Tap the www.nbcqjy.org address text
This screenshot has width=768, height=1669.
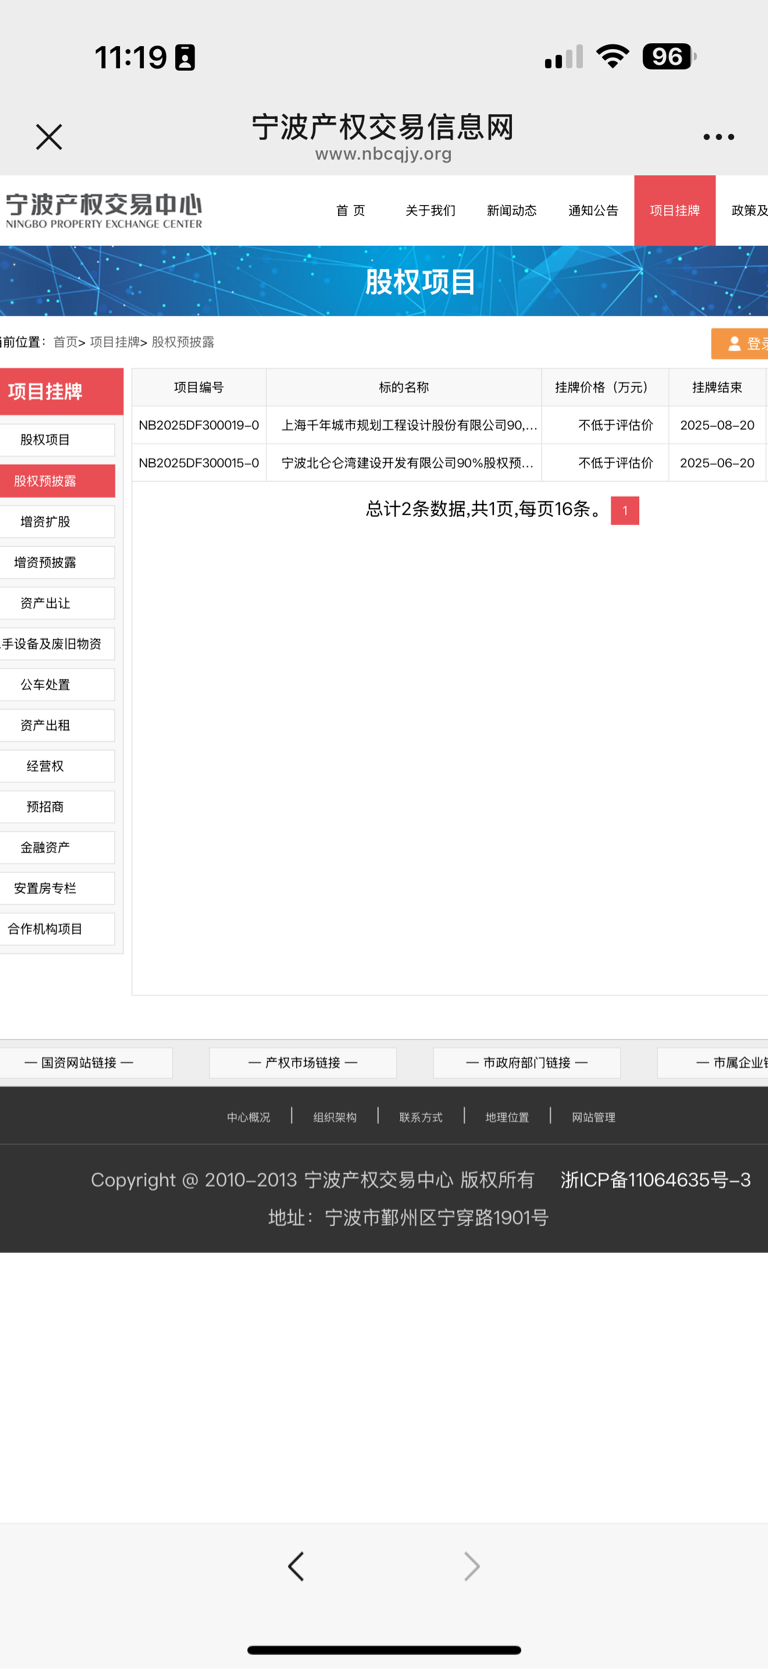click(x=384, y=154)
